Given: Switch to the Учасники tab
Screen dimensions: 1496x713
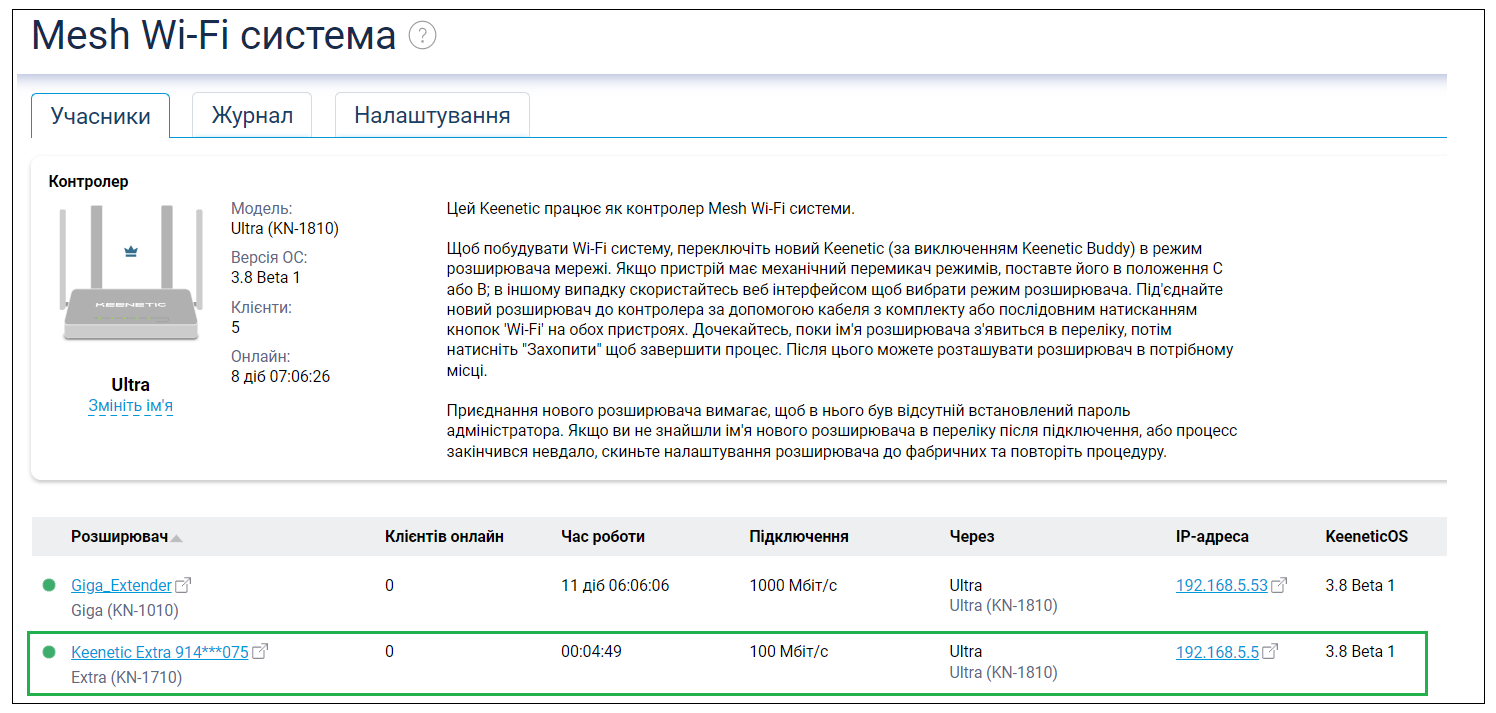Looking at the screenshot, I should pyautogui.click(x=100, y=116).
